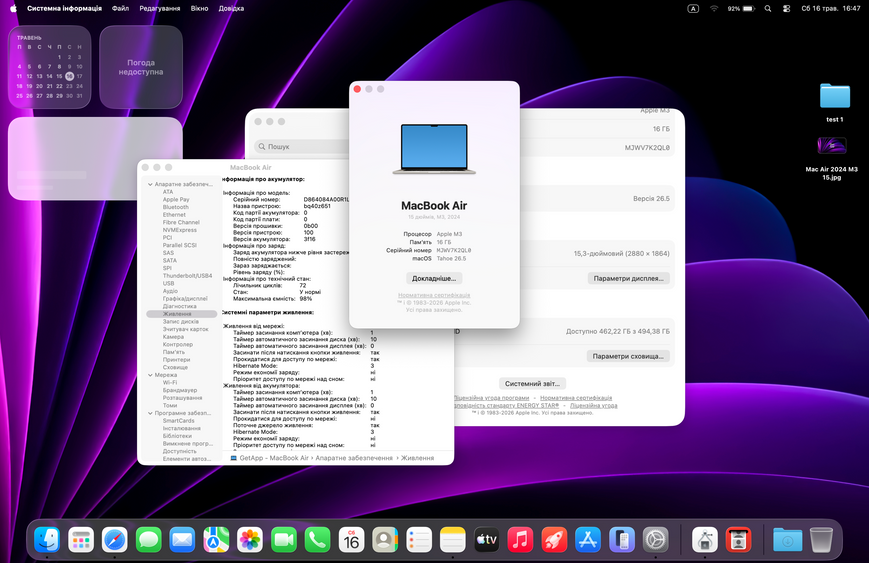Select Графіка/дисплеї in the sidebar
This screenshot has width=869, height=563.
click(185, 299)
